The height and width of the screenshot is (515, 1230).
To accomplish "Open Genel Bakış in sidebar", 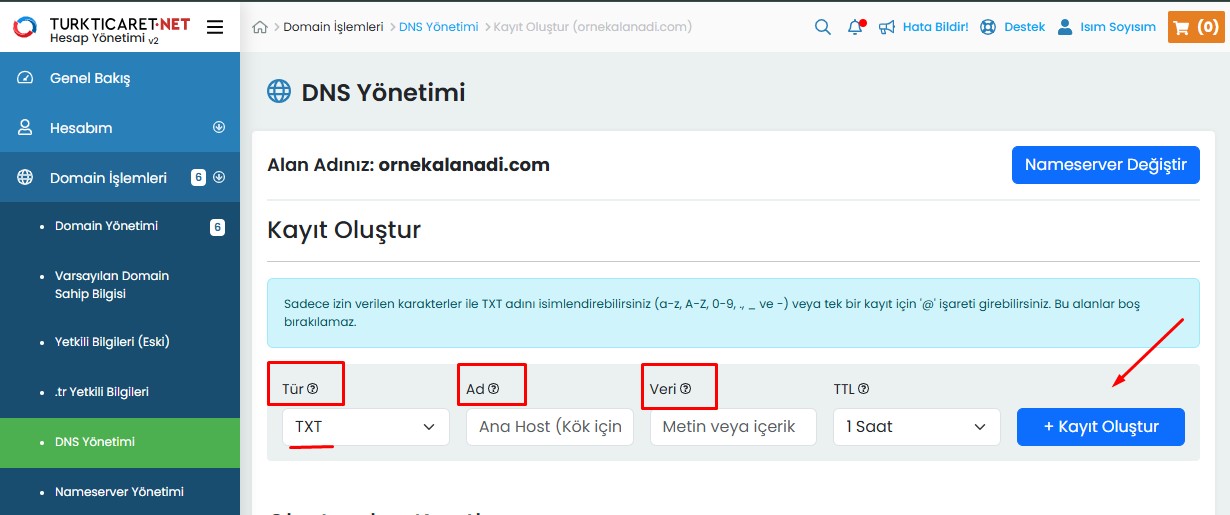I will pos(90,78).
